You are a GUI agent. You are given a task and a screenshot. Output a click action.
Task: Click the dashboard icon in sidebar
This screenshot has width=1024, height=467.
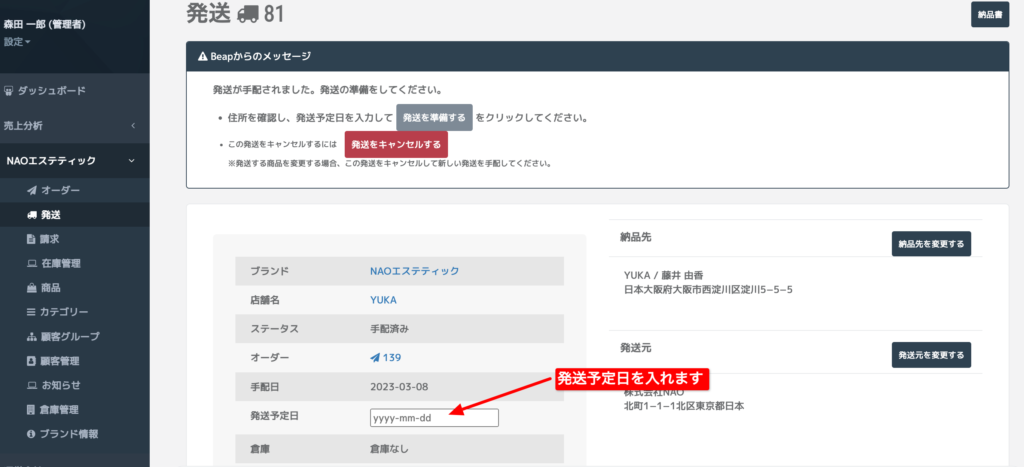pos(10,91)
